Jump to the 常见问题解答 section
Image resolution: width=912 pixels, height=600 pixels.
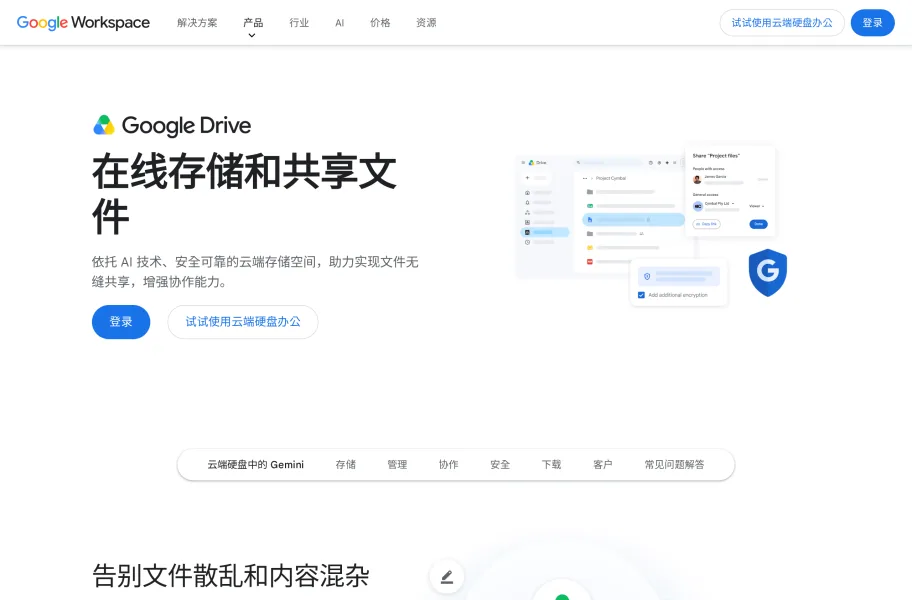coord(674,465)
